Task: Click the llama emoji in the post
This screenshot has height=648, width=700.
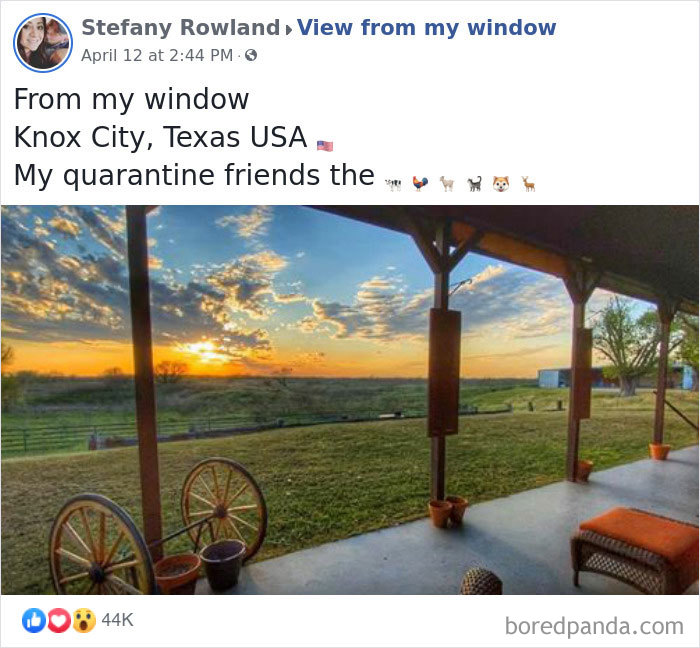Action: pos(447,183)
